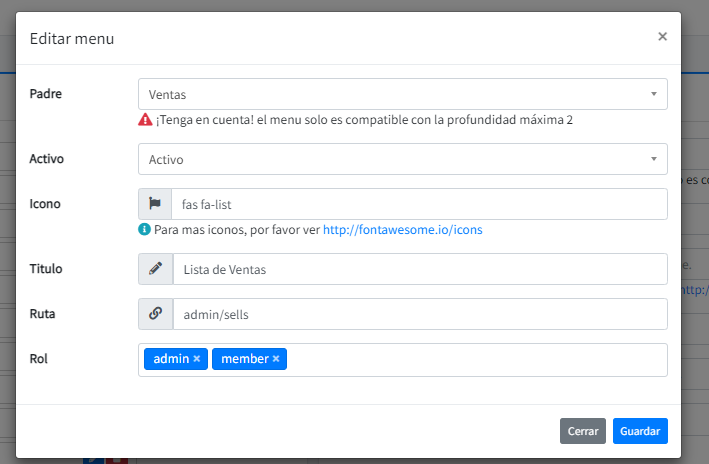Click the Ruta field containing admin/sells
This screenshot has height=464, width=709.
tap(419, 314)
